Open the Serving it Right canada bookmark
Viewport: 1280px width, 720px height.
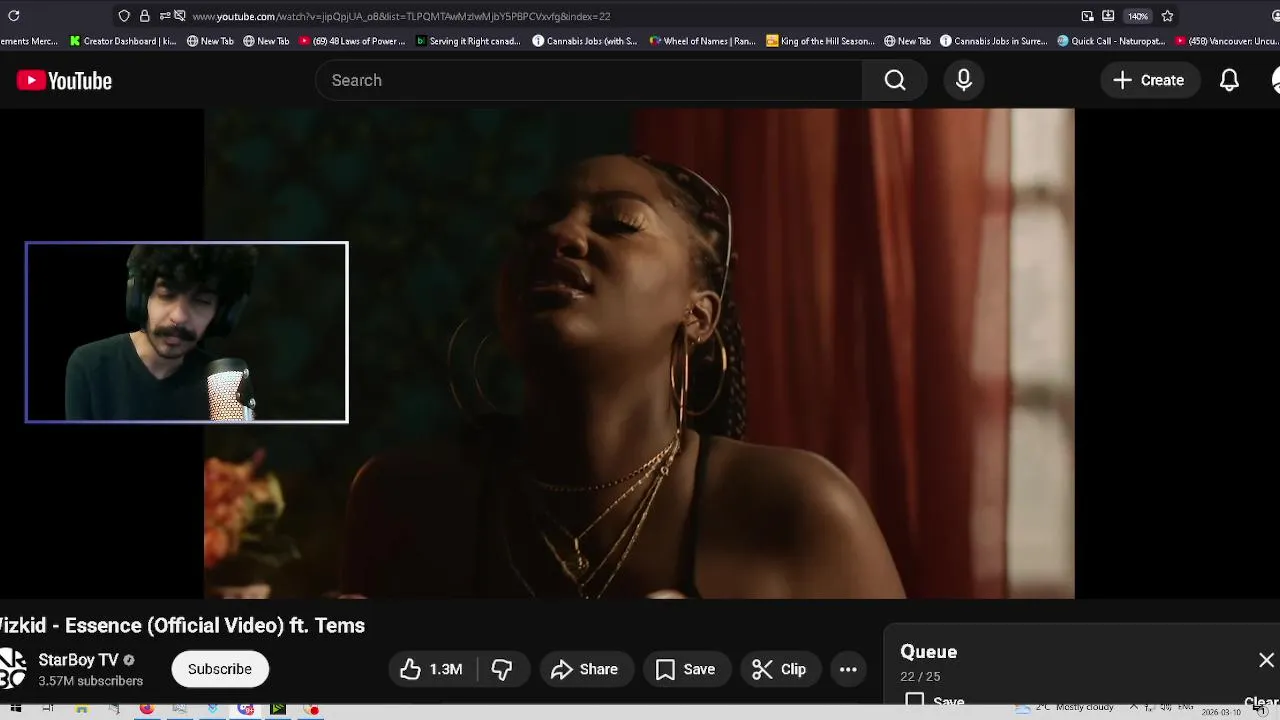click(468, 41)
